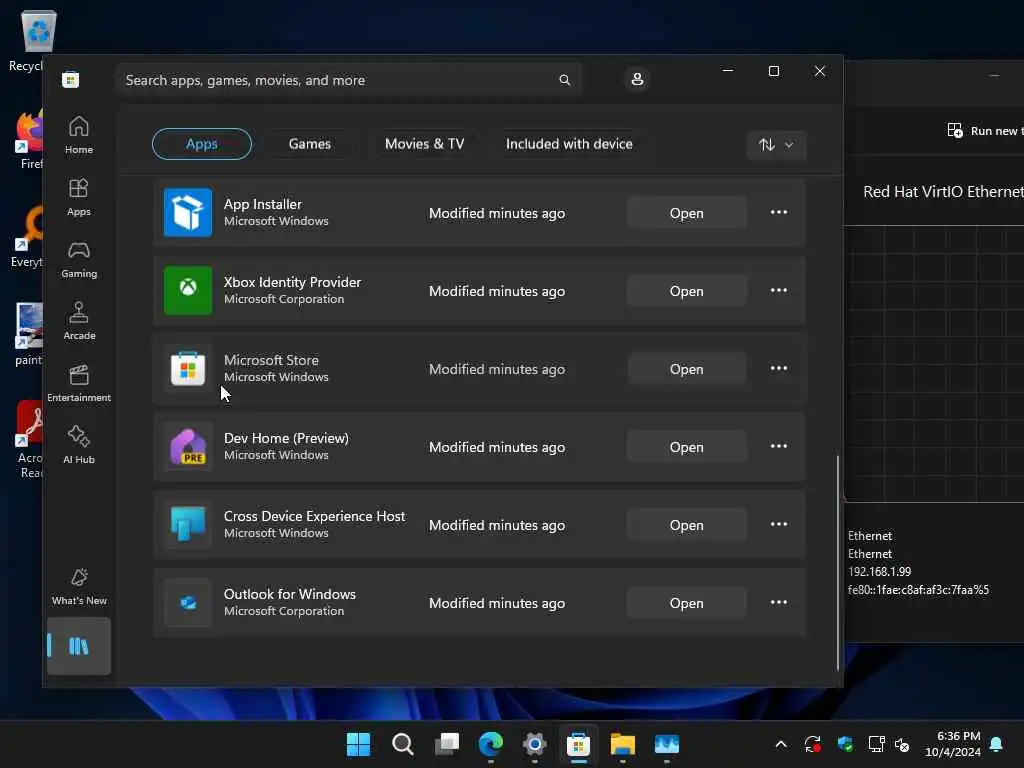Viewport: 1024px width, 768px height.
Task: Open more options for Microsoft Store row
Action: [x=778, y=368]
